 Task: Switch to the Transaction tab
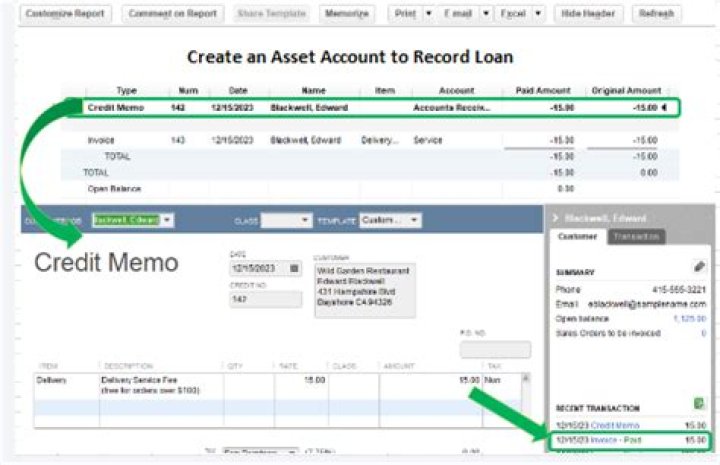coord(636,237)
